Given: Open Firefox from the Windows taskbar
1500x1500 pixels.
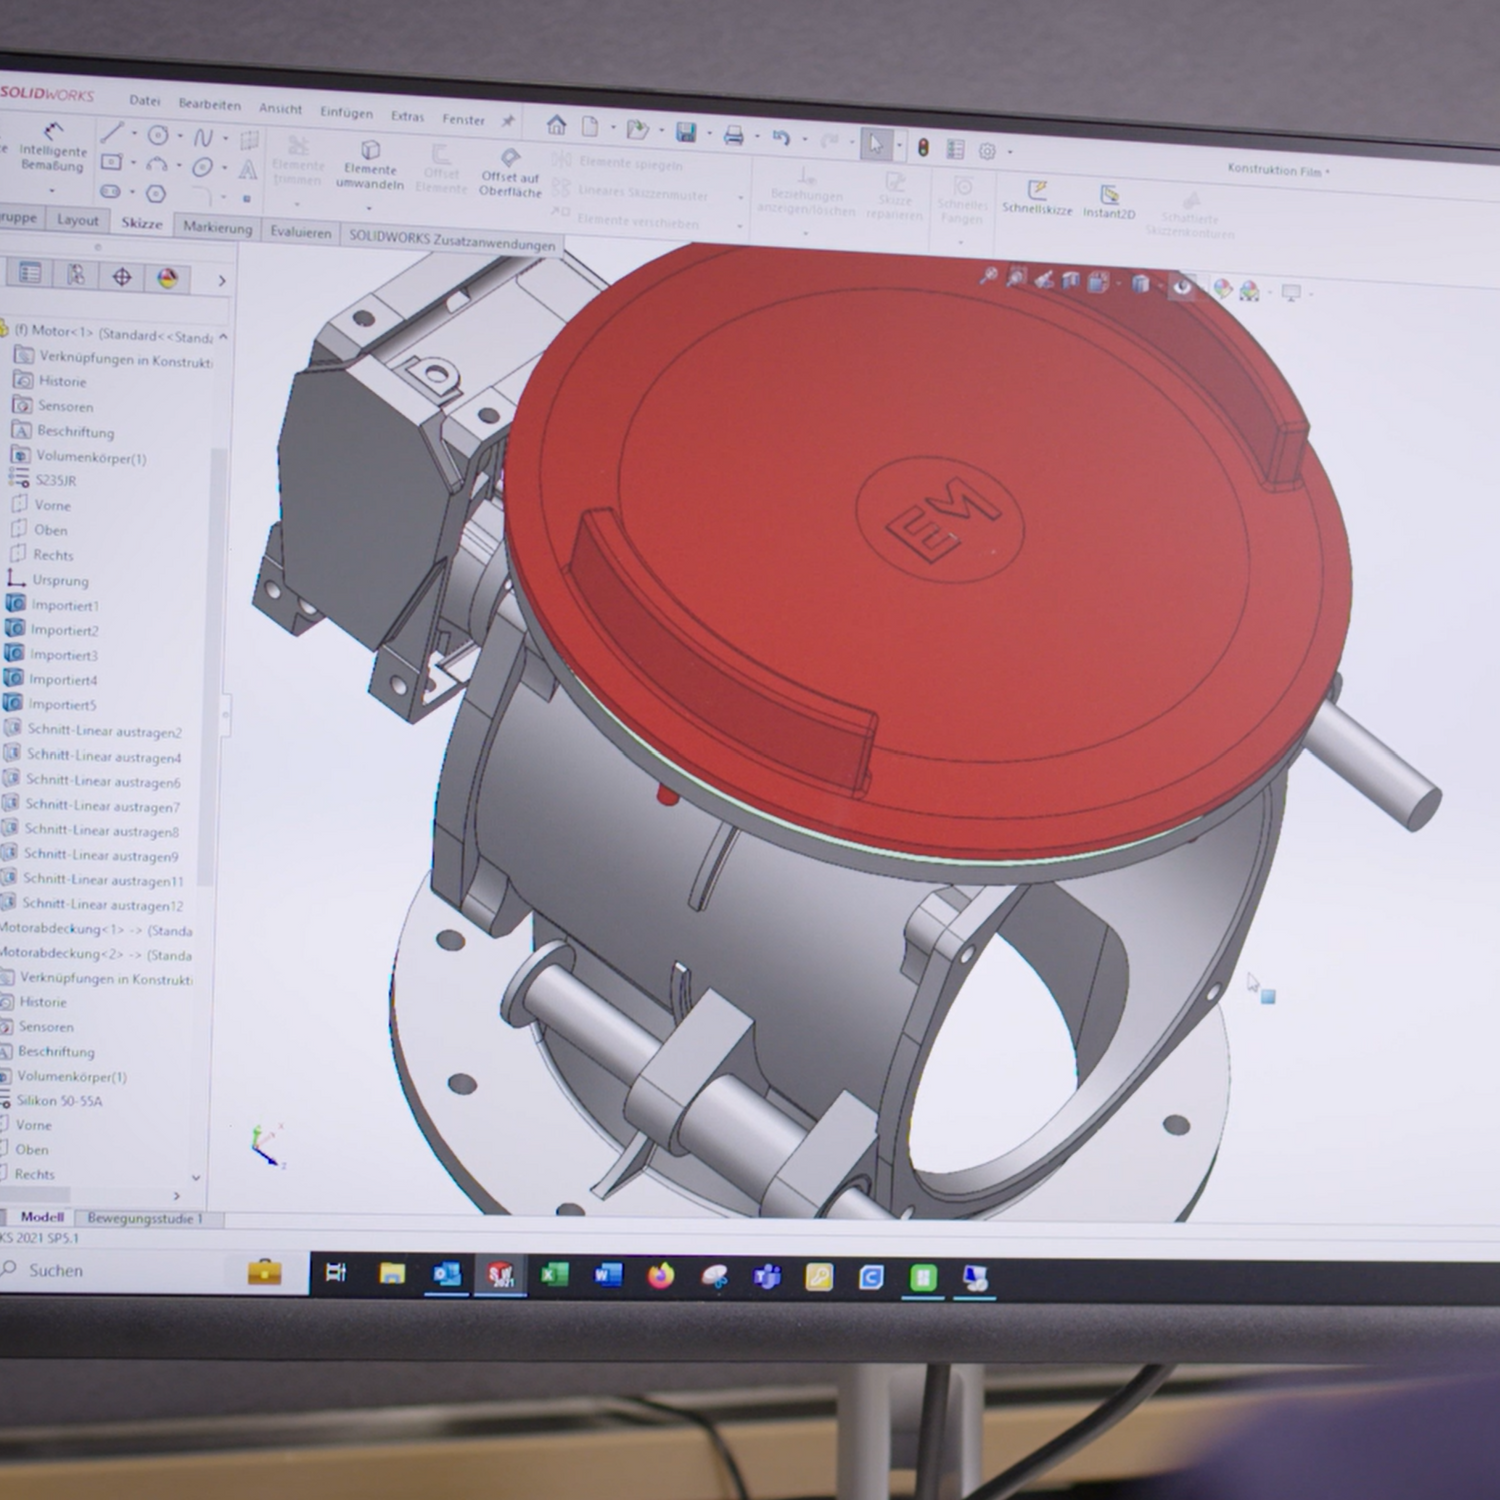Looking at the screenshot, I should click(661, 1276).
